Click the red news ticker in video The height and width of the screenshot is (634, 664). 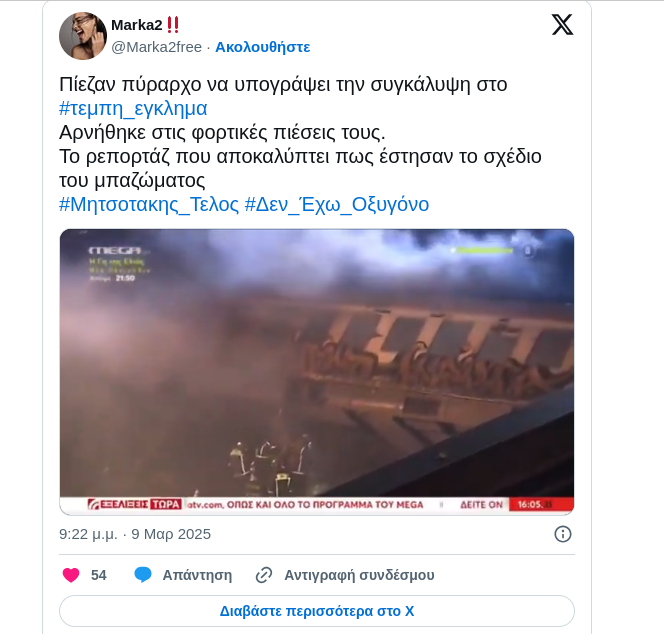click(317, 504)
